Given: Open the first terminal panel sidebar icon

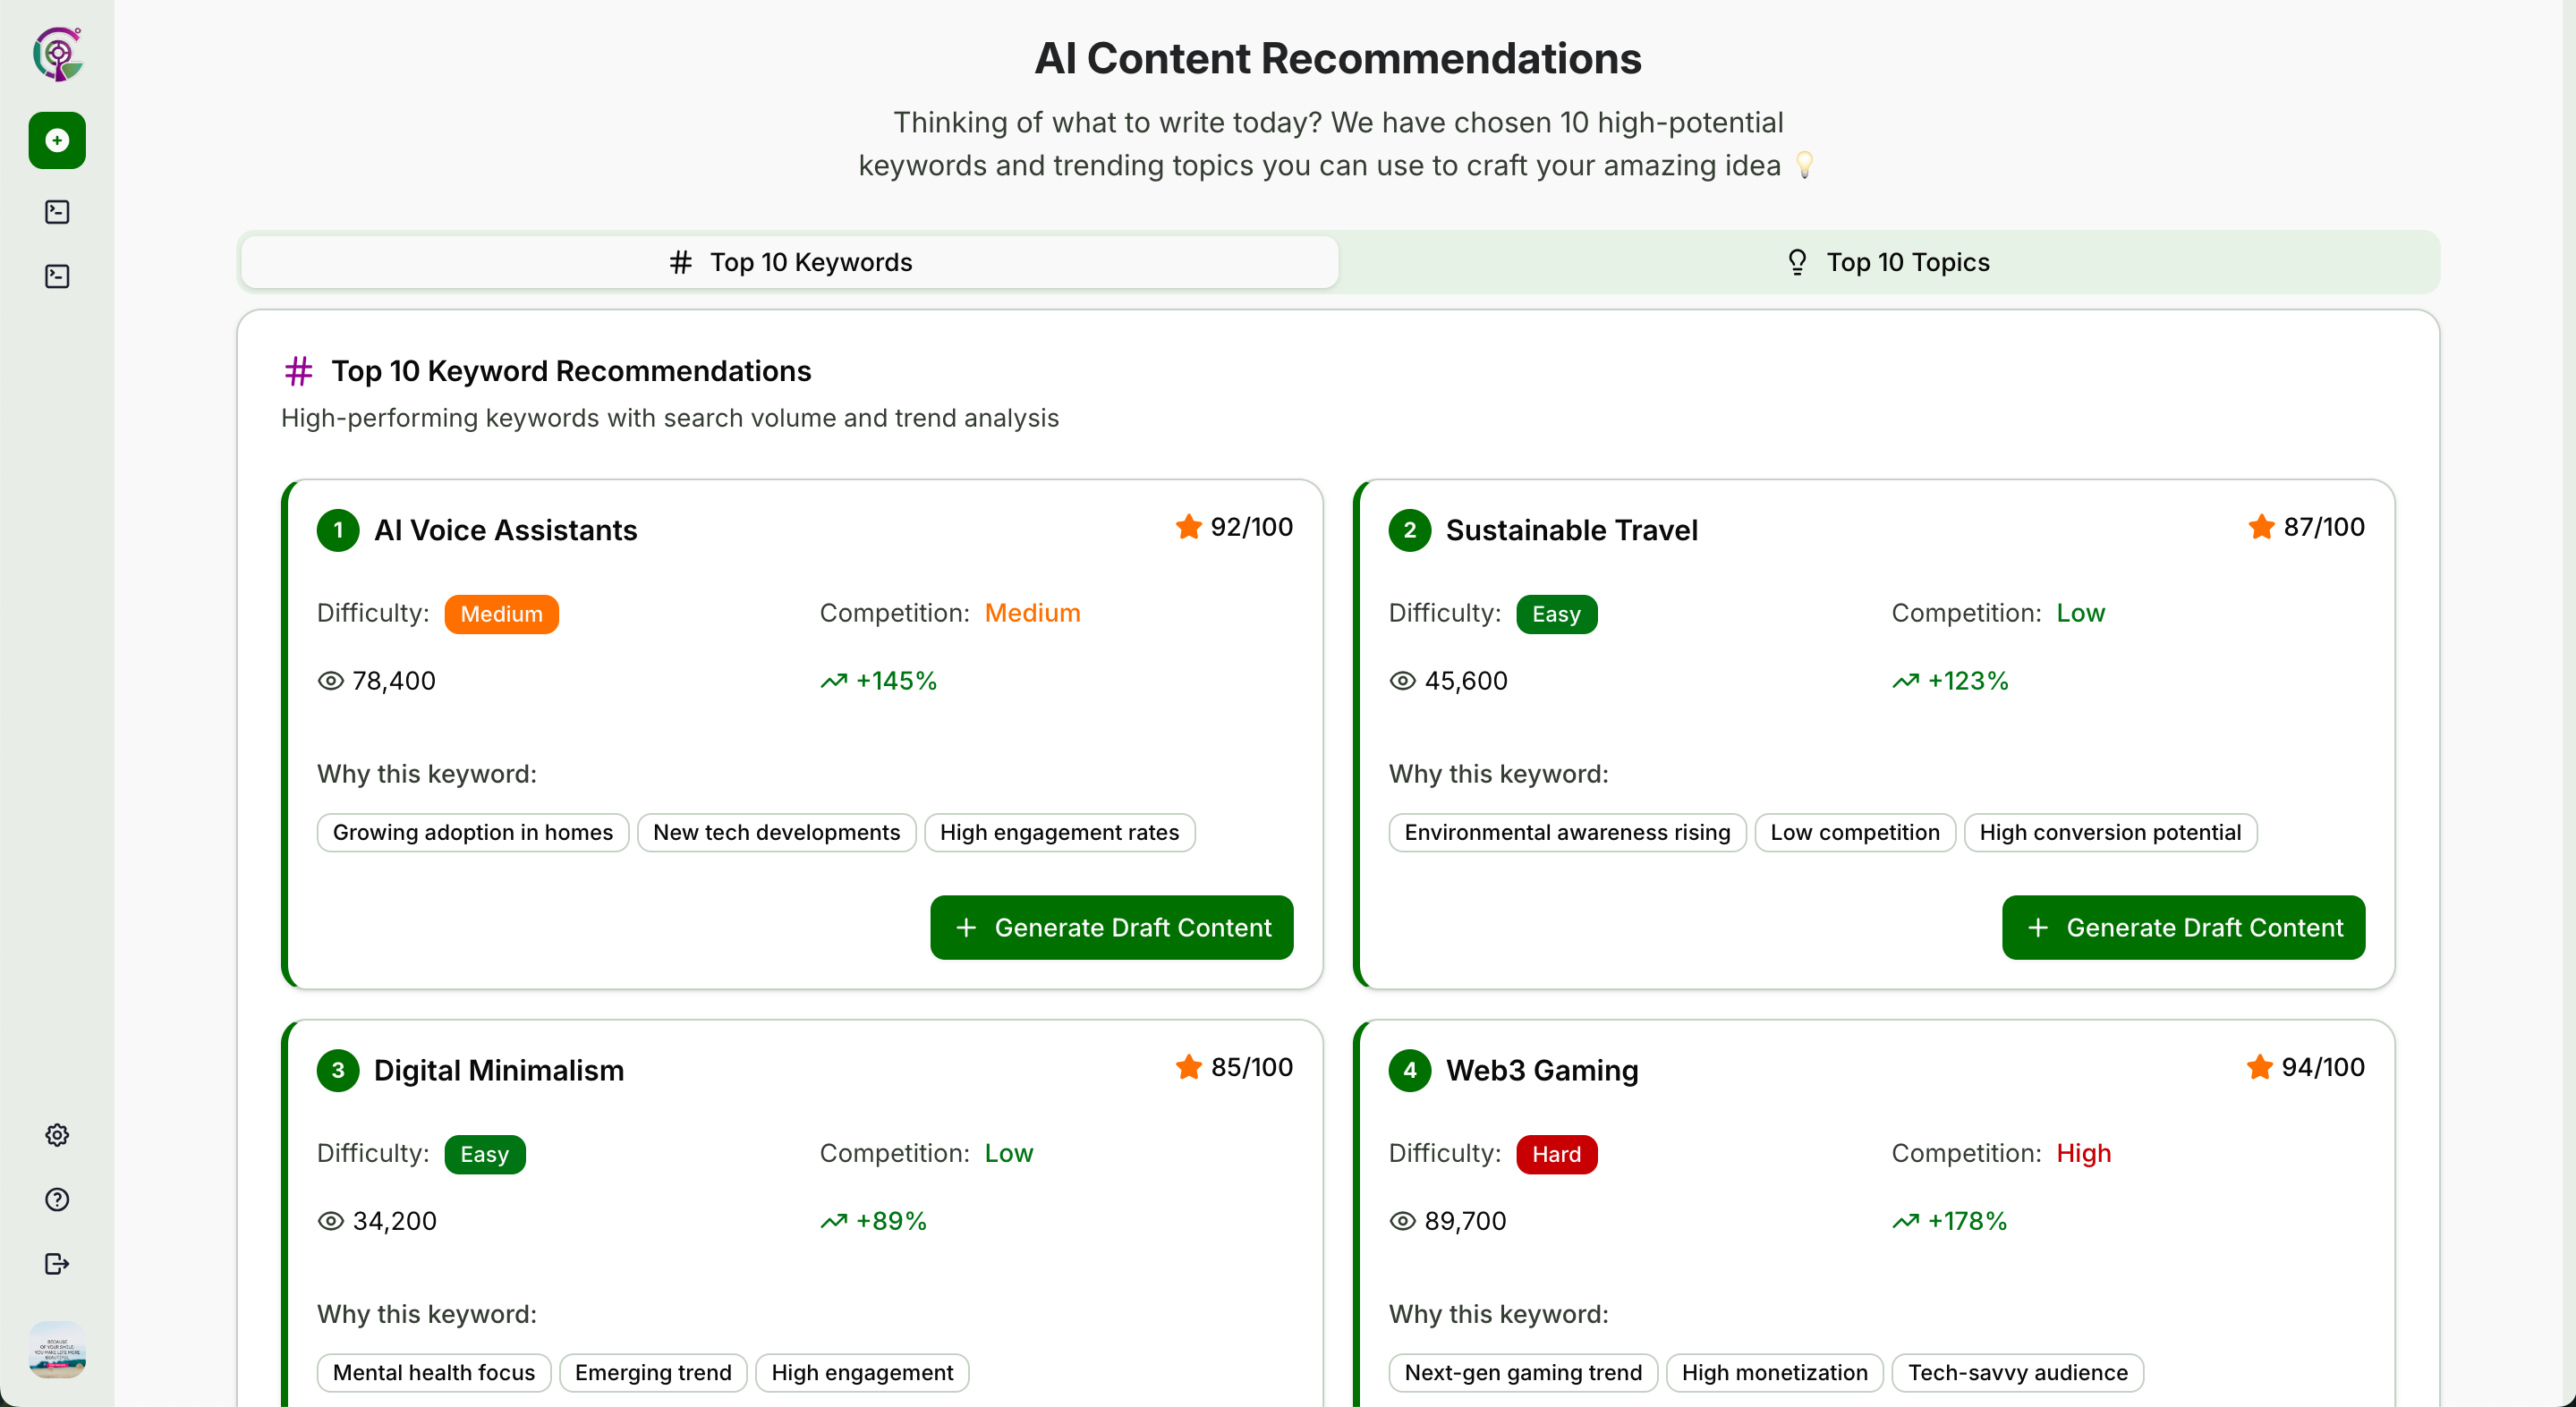Looking at the screenshot, I should 57,212.
